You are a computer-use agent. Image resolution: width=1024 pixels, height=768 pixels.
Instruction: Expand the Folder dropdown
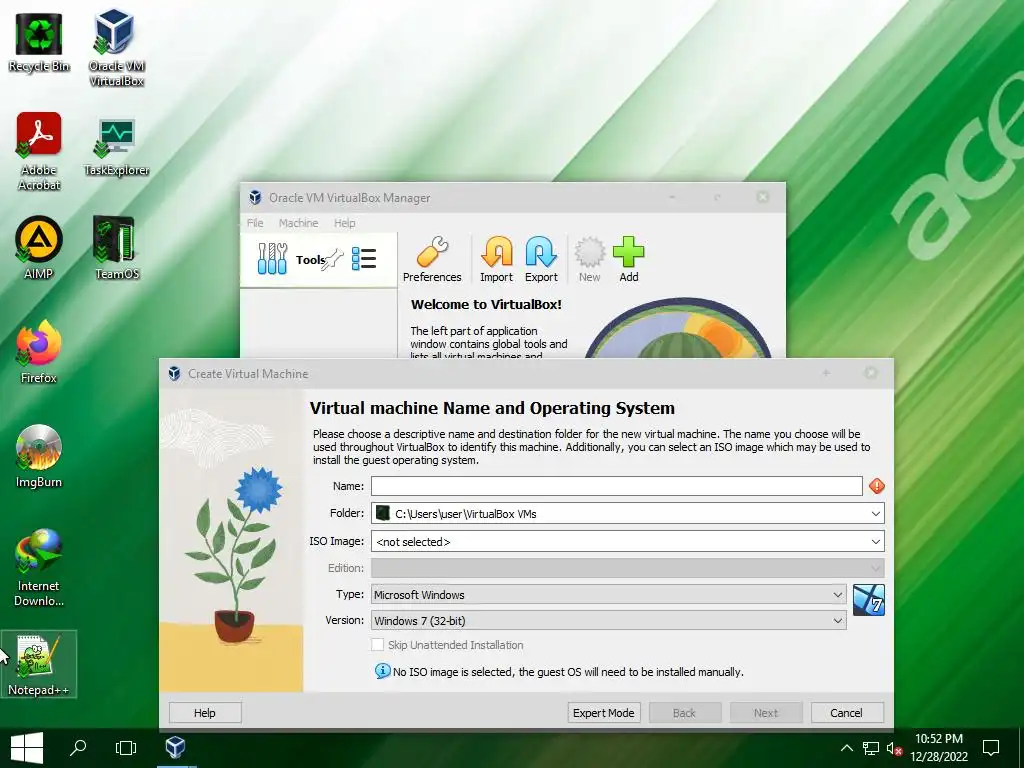[x=875, y=514]
